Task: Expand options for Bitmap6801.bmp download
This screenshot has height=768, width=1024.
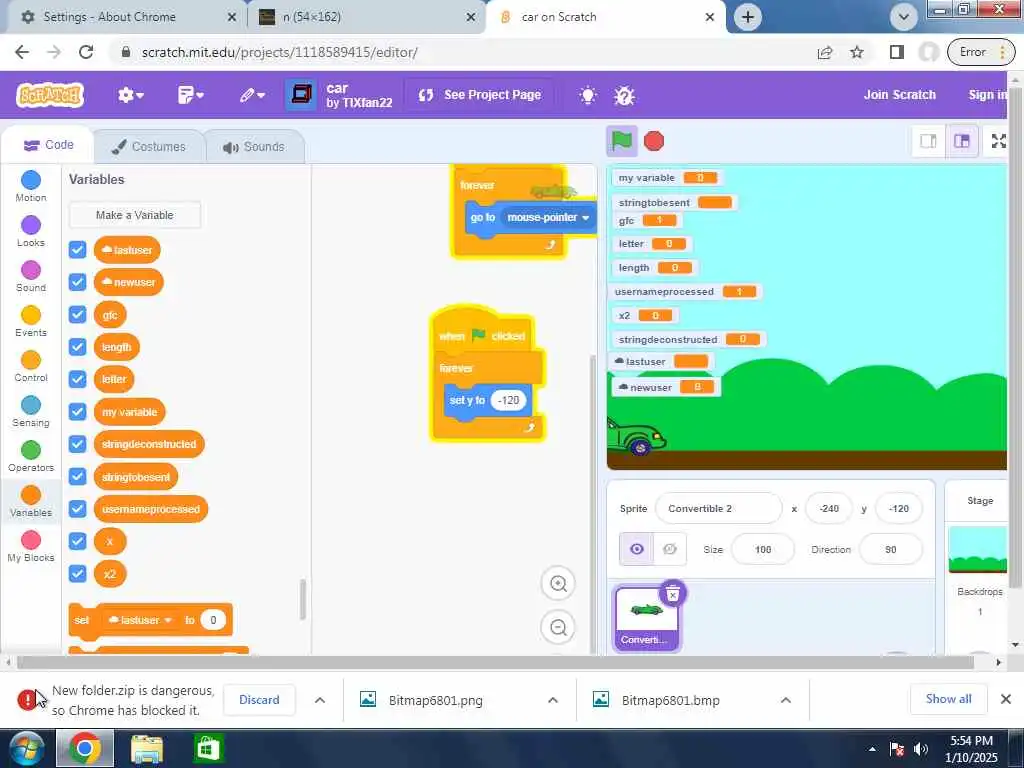Action: point(786,700)
